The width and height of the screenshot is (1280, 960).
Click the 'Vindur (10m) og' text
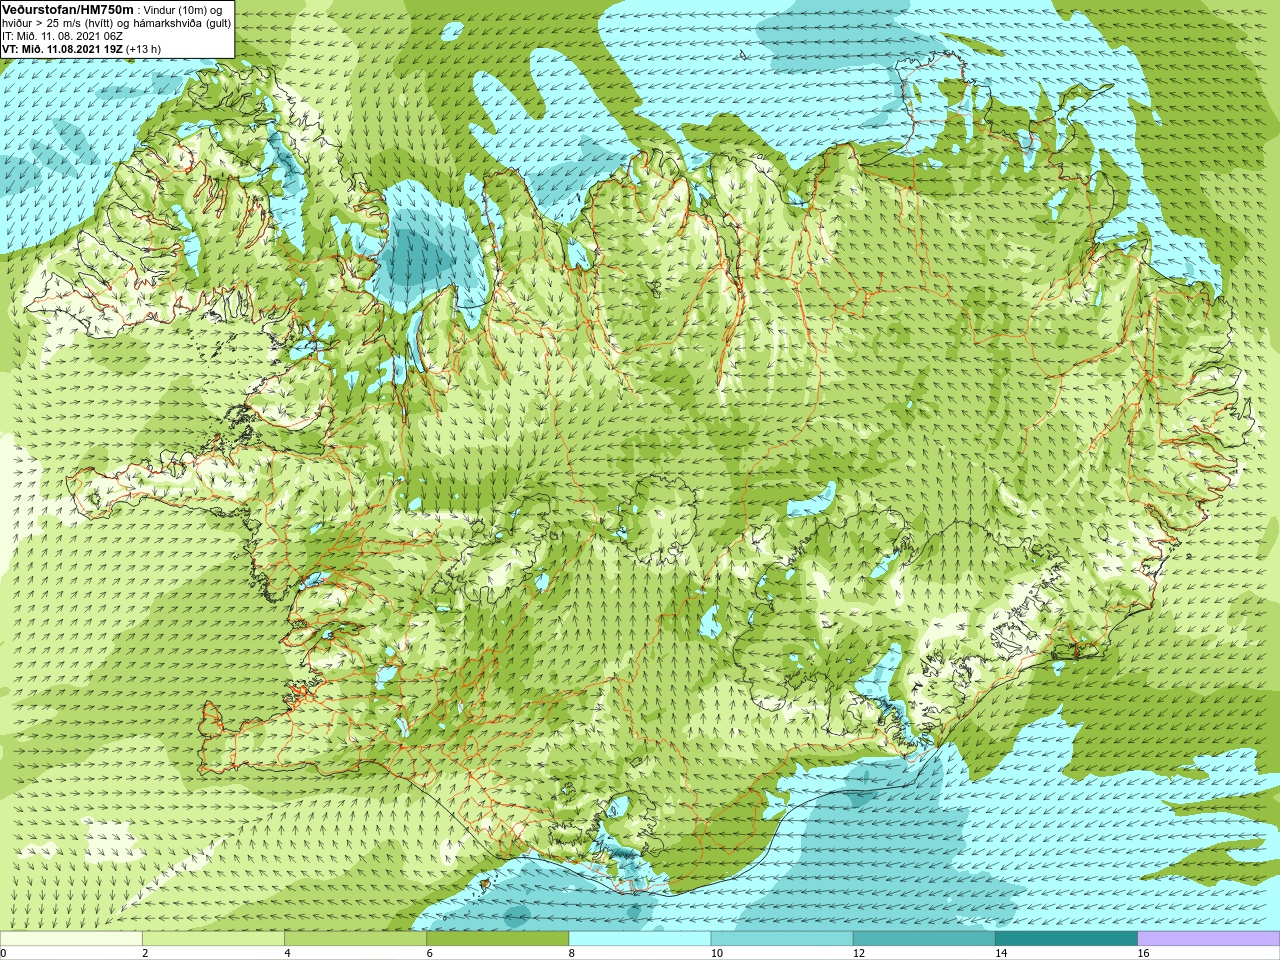coord(184,9)
